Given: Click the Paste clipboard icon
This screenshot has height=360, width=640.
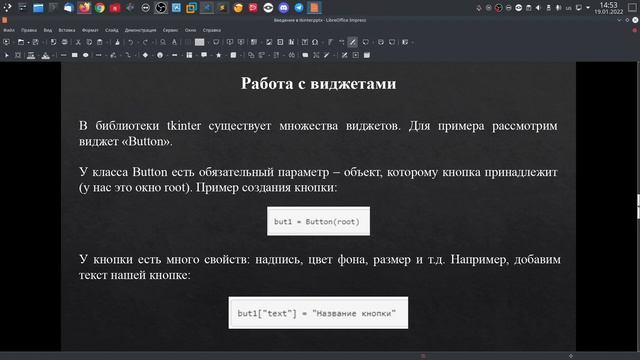Looking at the screenshot, I should [100, 42].
